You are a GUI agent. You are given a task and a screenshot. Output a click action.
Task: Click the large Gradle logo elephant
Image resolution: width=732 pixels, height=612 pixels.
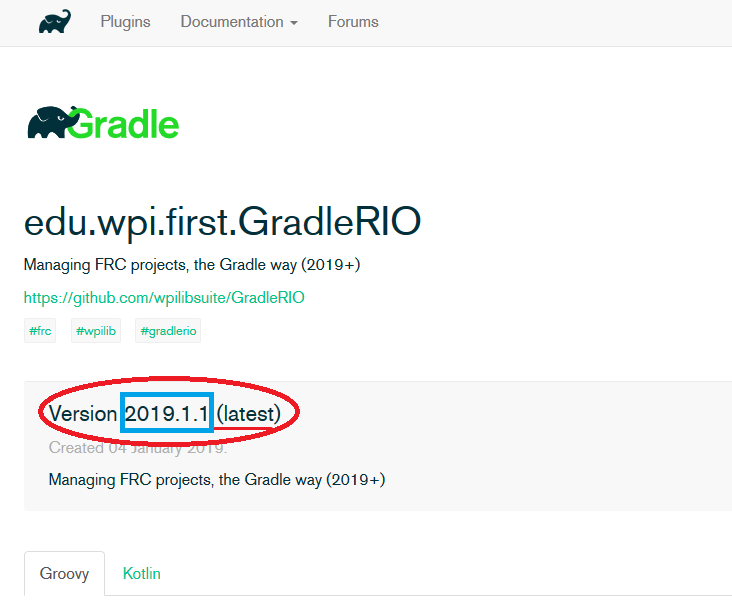pos(48,123)
